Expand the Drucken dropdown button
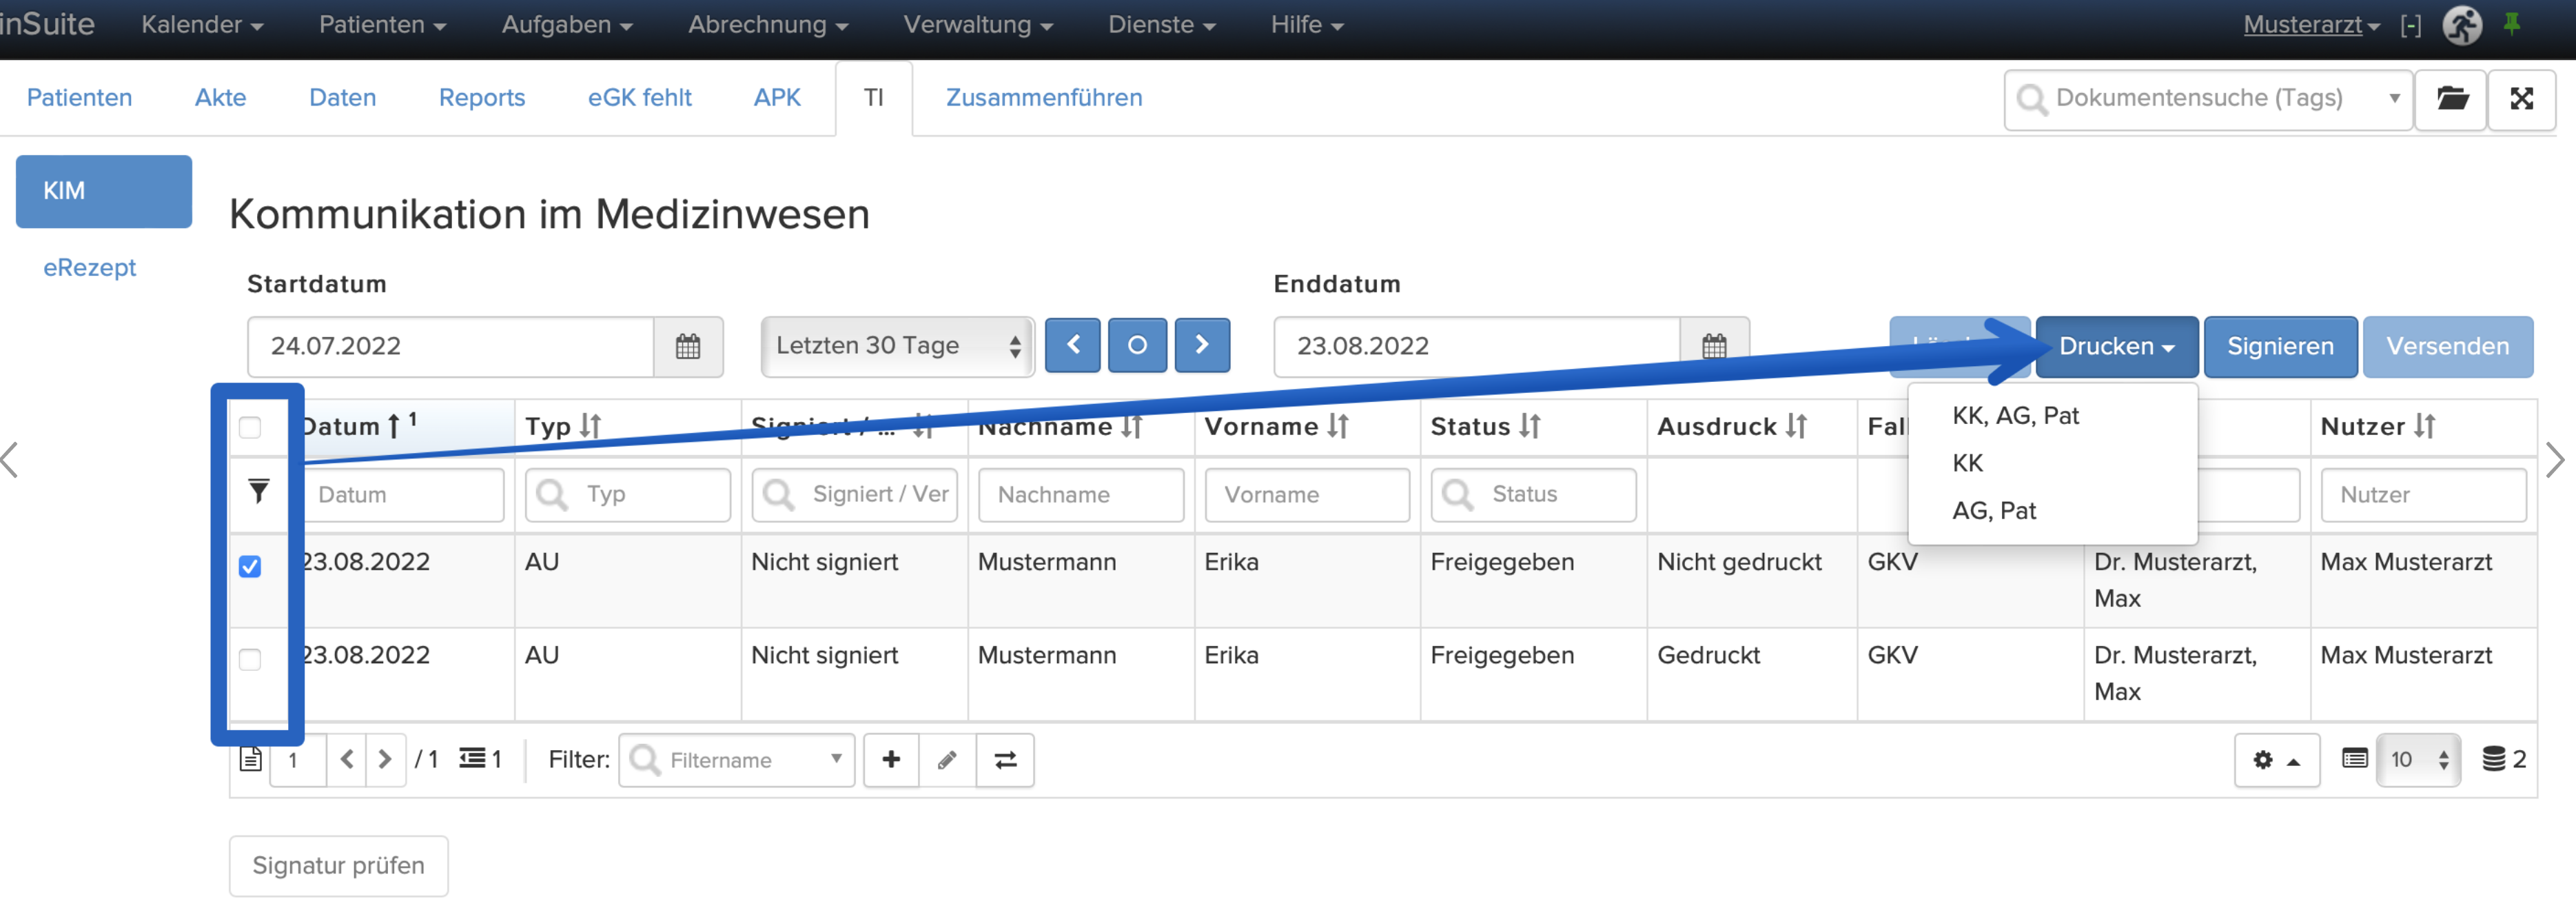Screen dimensions: 2576x917 tap(2116, 346)
